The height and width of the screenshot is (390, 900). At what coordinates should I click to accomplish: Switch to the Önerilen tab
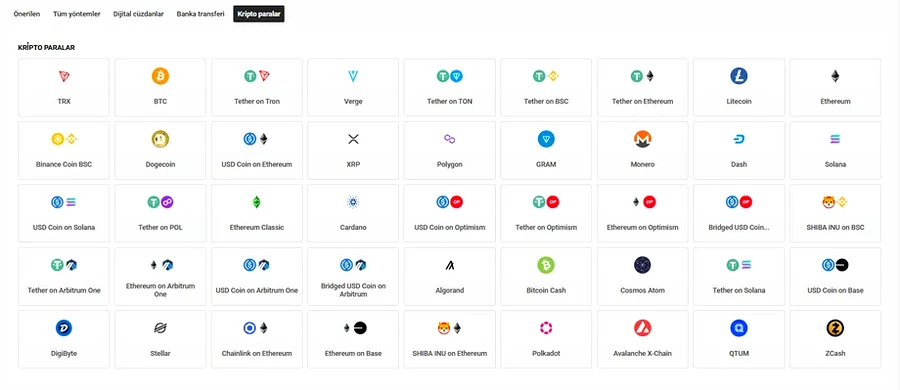27,14
